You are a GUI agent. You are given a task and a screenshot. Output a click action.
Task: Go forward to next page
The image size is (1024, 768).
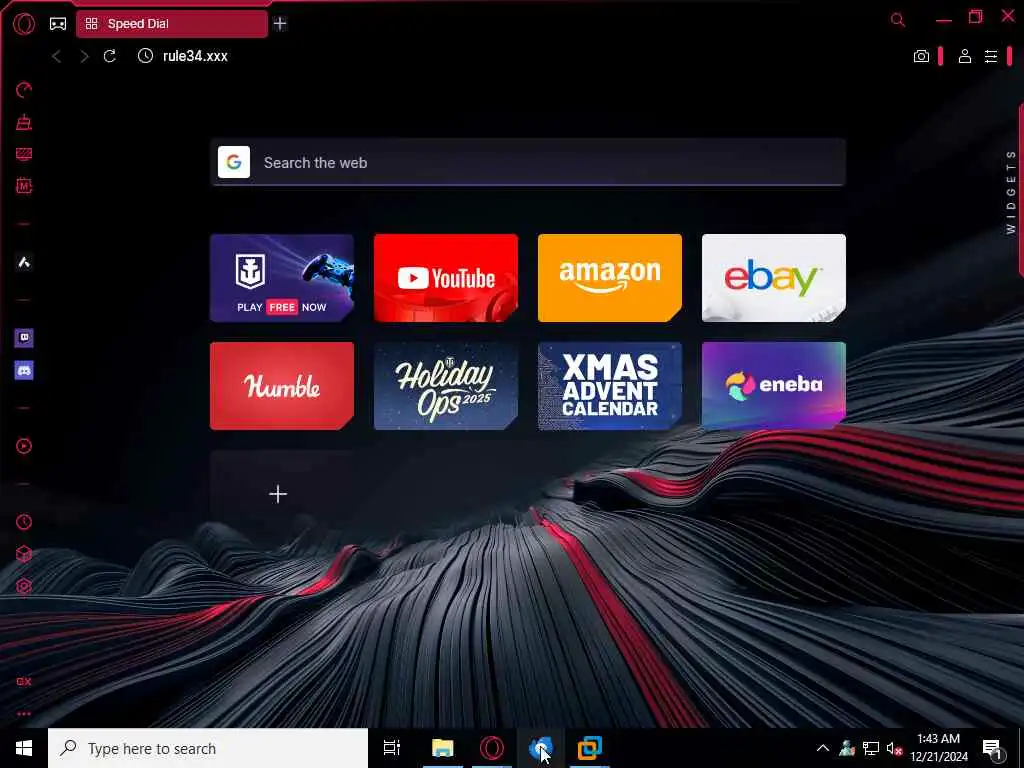point(84,57)
